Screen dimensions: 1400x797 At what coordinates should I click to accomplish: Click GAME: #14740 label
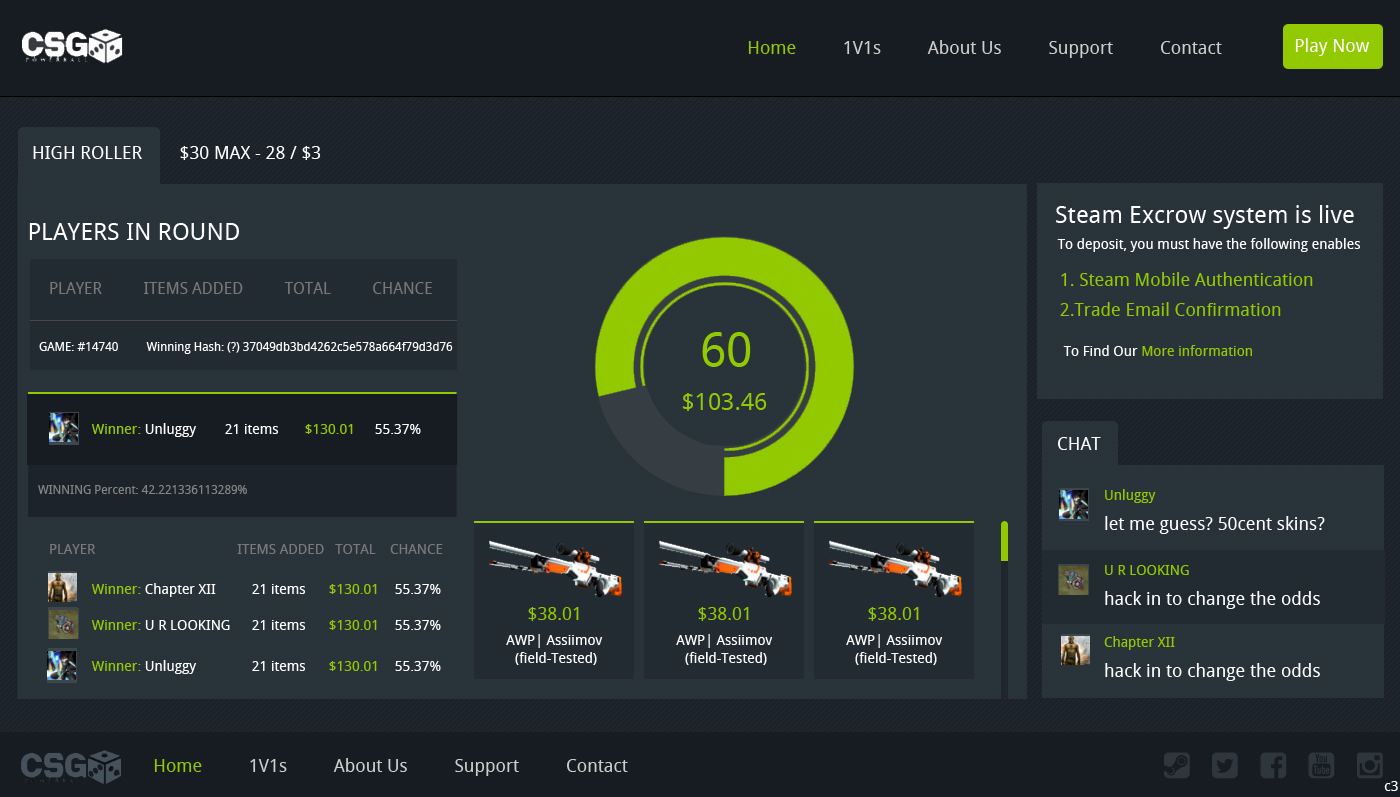(79, 347)
